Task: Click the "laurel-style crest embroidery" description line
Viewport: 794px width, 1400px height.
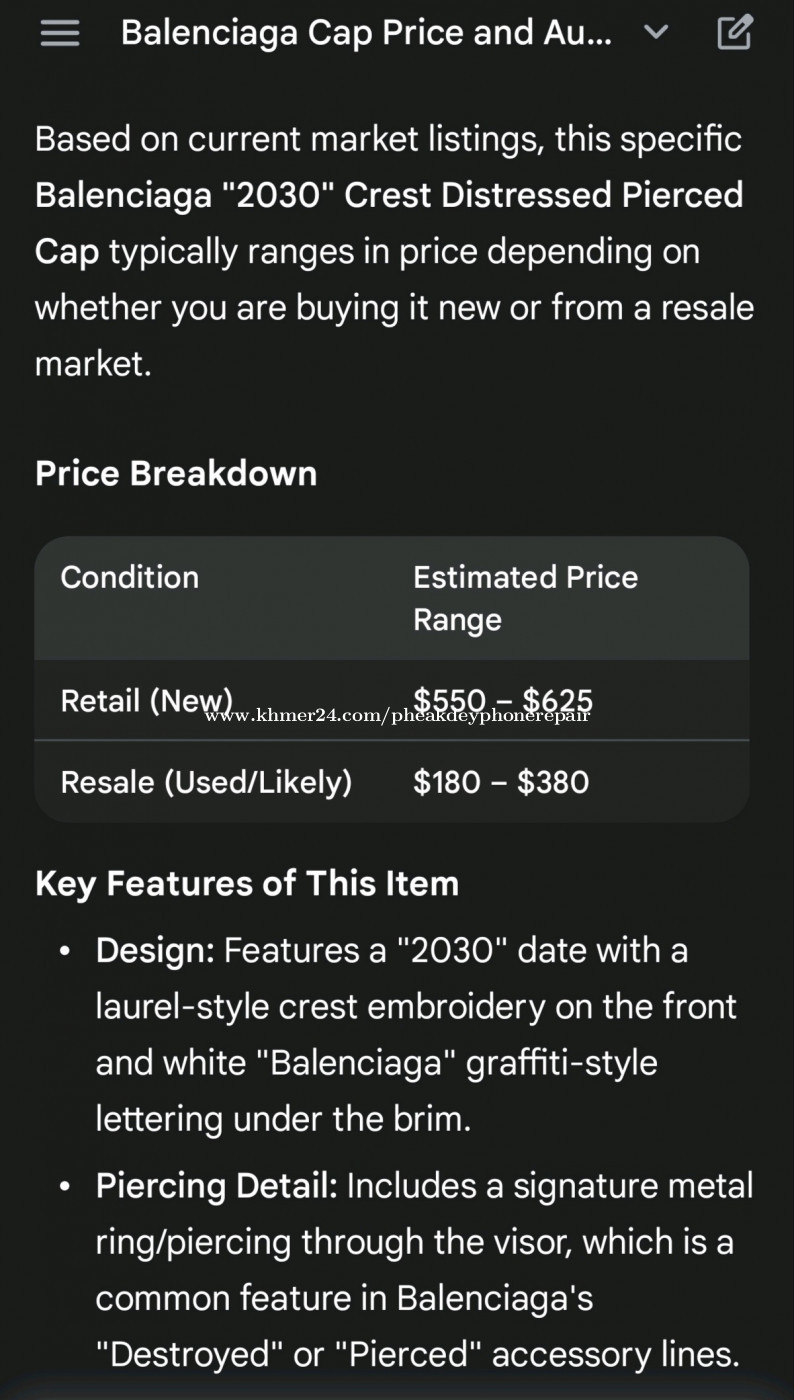Action: [415, 1006]
